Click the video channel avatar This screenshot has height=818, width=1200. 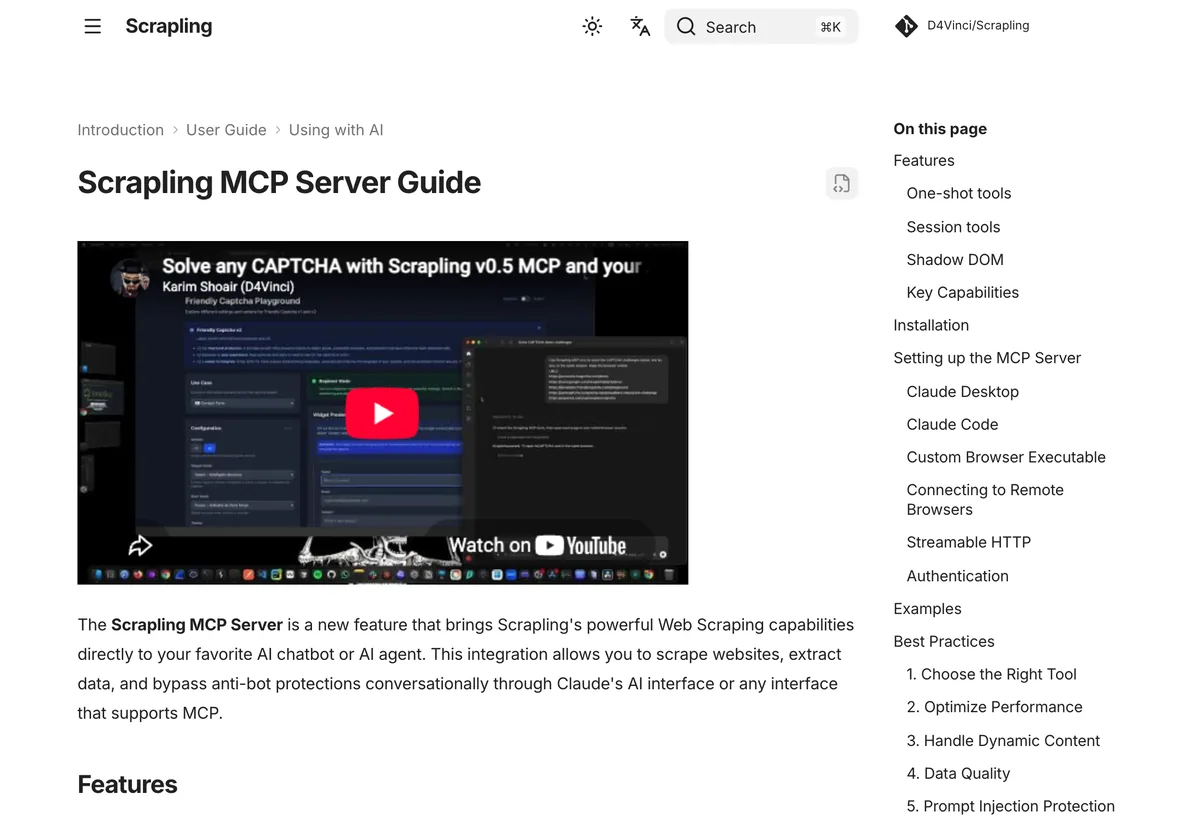coord(130,279)
